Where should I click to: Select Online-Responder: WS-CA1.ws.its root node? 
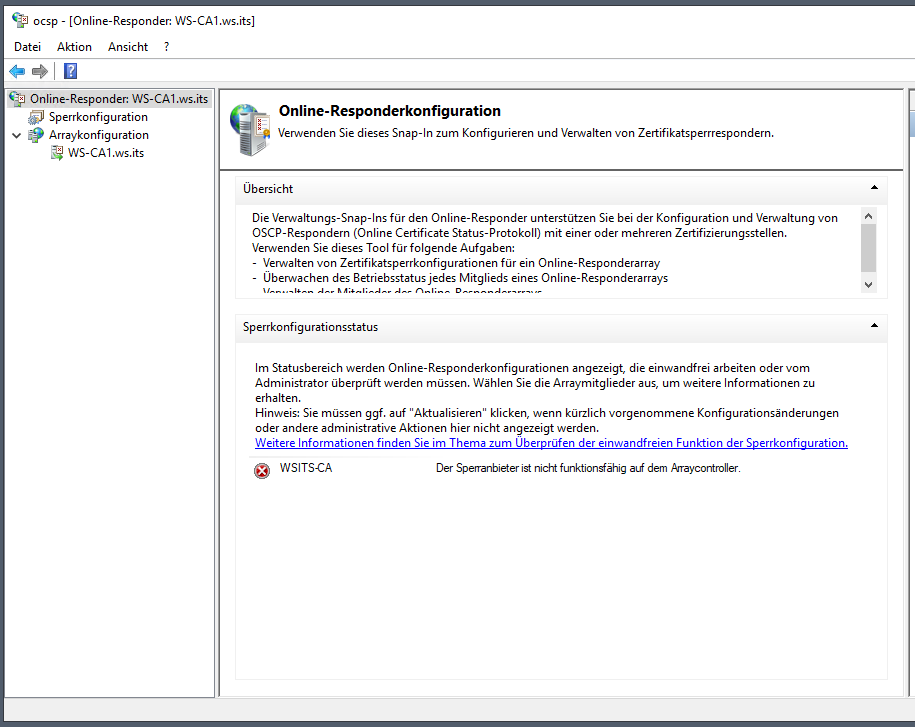[119, 99]
